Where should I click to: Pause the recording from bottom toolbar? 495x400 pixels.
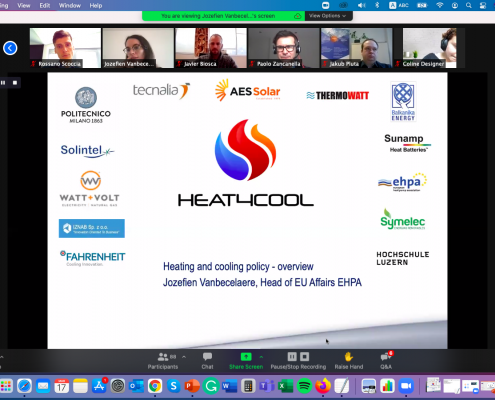pyautogui.click(x=292, y=357)
